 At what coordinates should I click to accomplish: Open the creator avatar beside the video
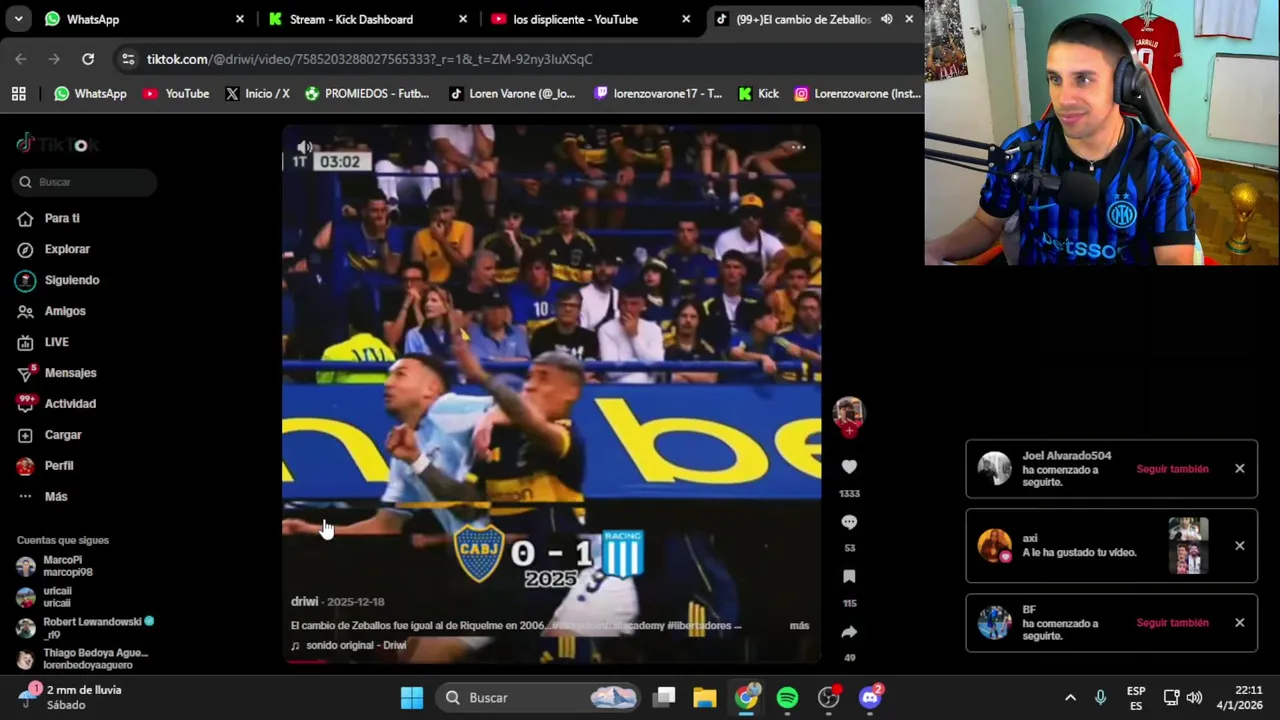pyautogui.click(x=849, y=412)
